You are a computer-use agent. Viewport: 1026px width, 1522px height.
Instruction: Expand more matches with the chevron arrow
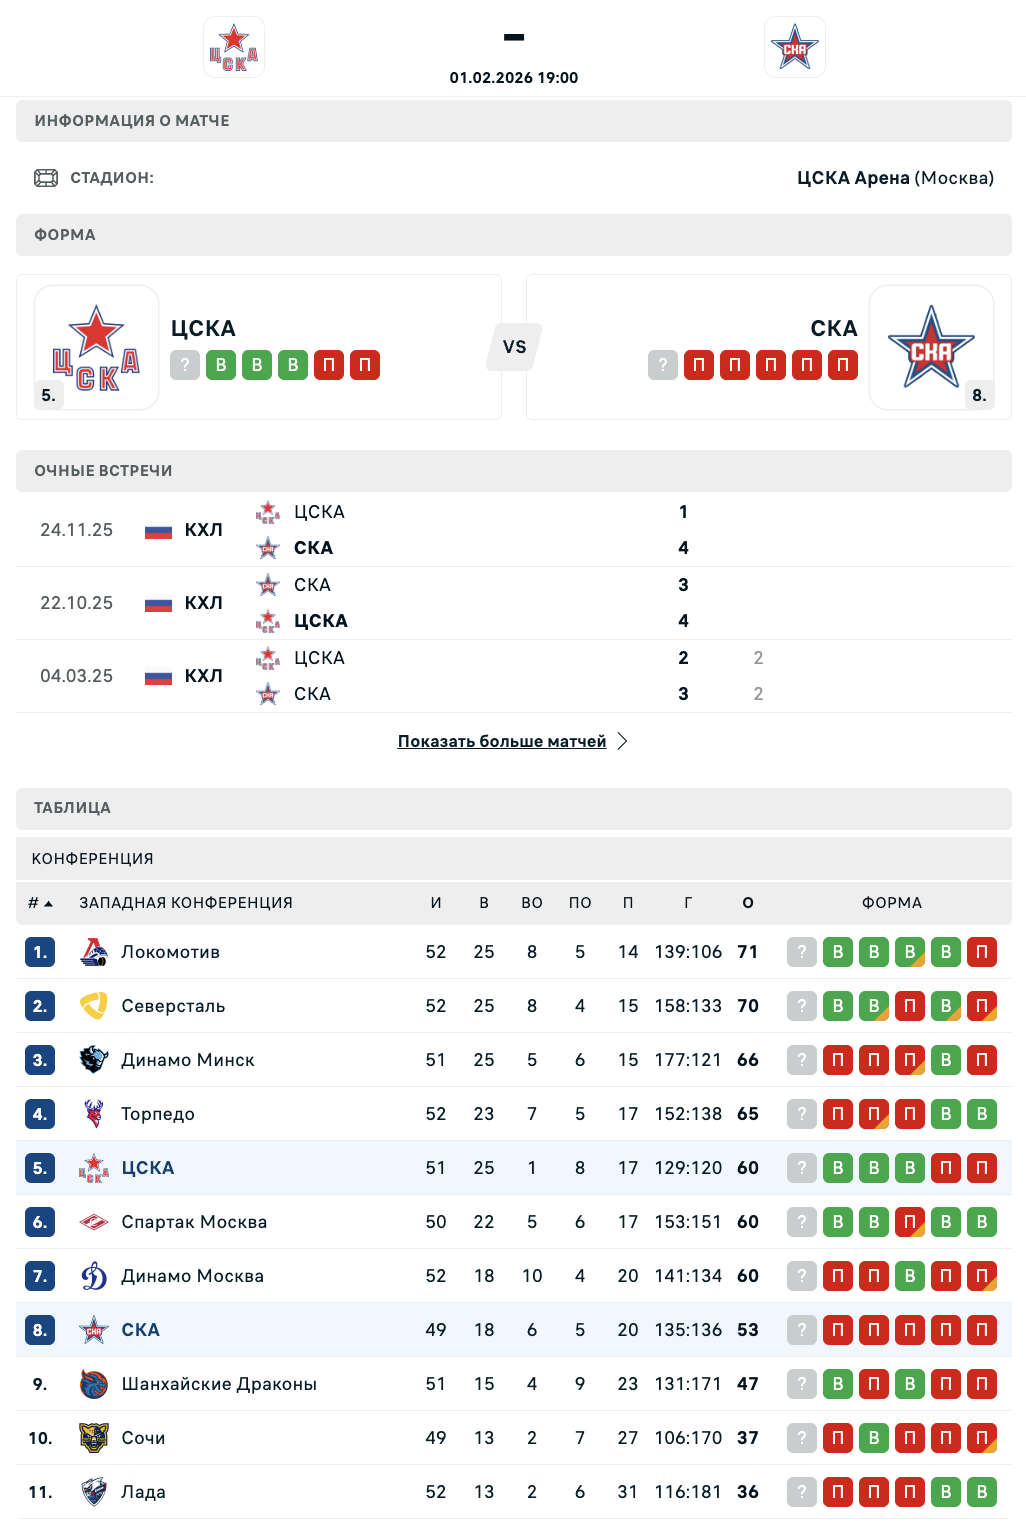622,741
